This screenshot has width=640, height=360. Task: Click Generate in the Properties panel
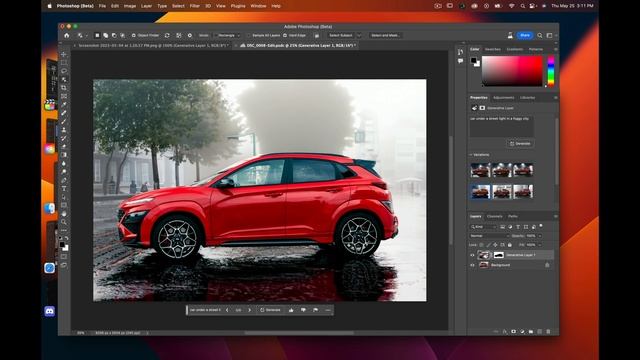pos(520,144)
